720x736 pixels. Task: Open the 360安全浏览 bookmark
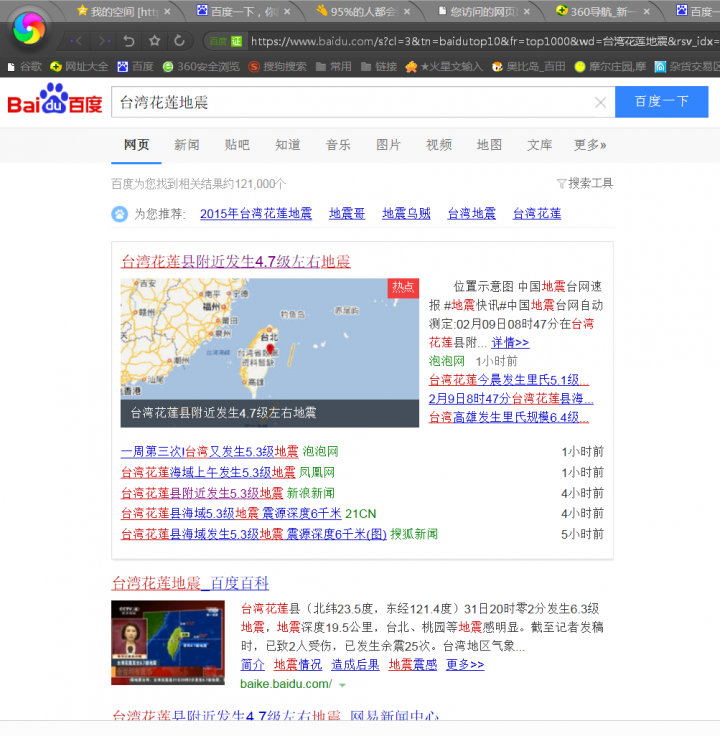click(201, 67)
